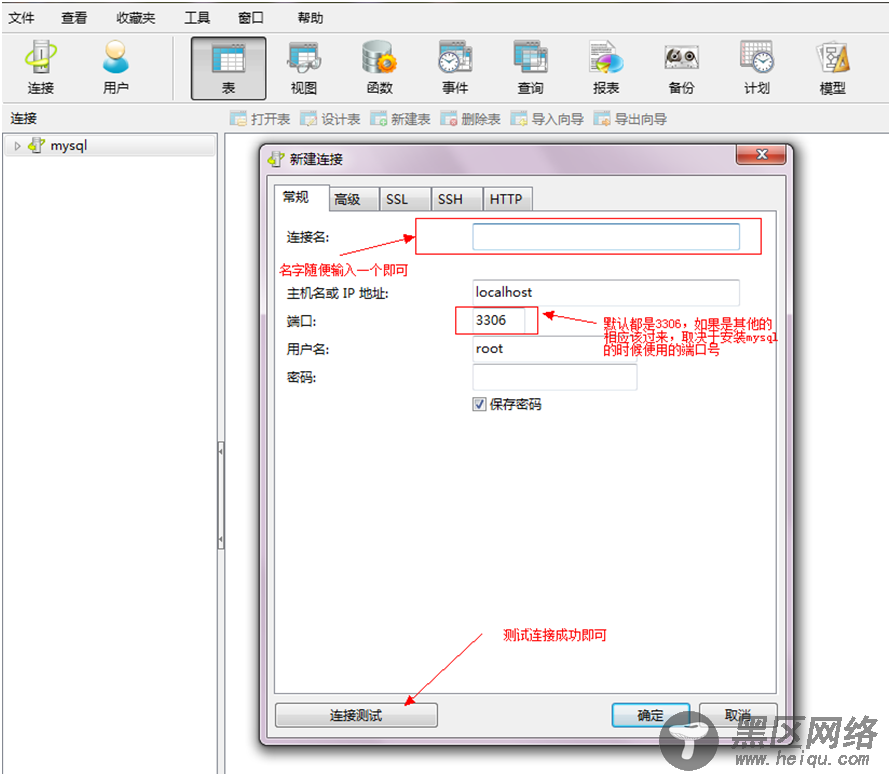891x776 pixels.
Task: Click the 确定 (OK) button
Action: tap(651, 715)
